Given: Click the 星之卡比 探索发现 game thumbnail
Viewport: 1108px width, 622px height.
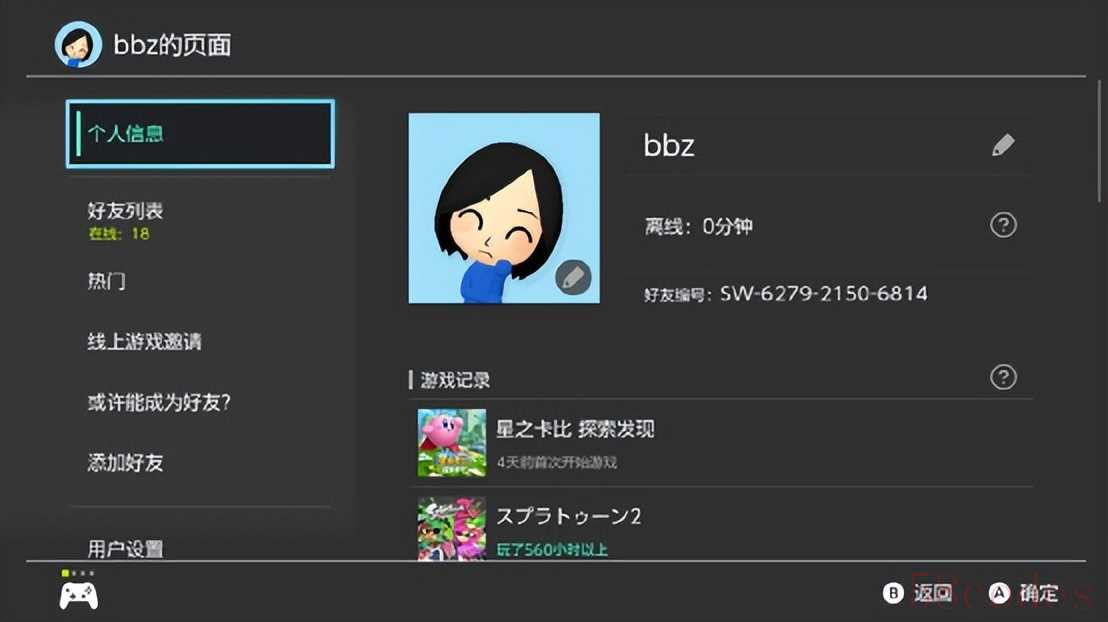Looking at the screenshot, I should [452, 442].
